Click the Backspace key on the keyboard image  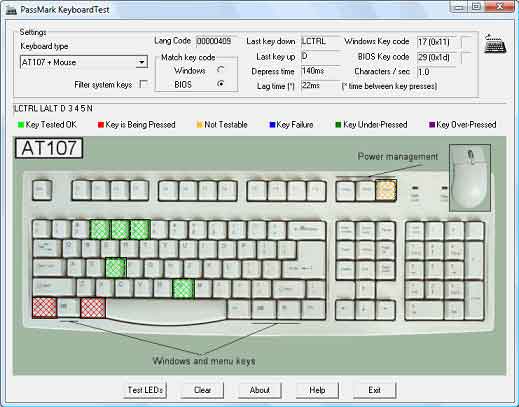tap(307, 230)
